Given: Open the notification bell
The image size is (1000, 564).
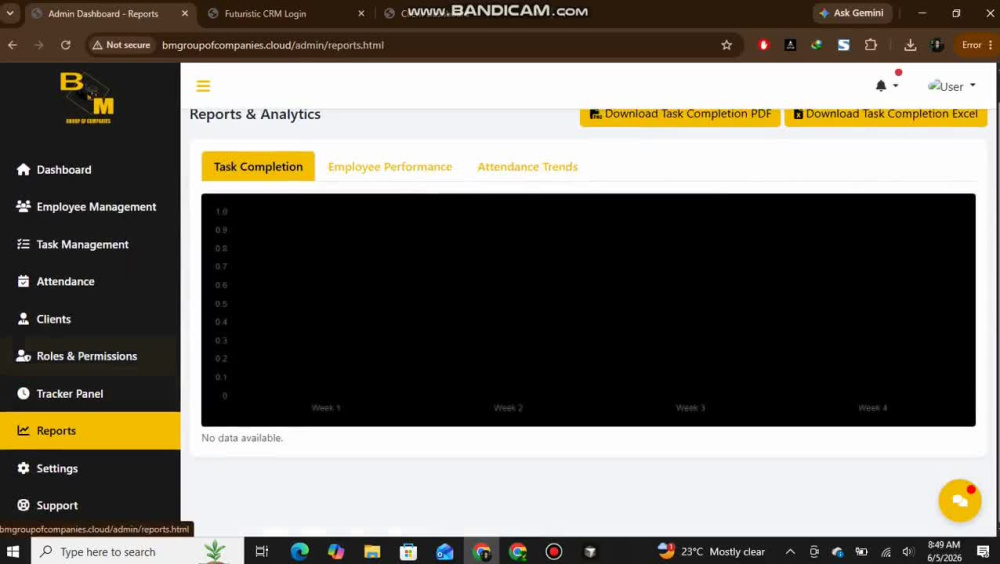Looking at the screenshot, I should pos(881,85).
